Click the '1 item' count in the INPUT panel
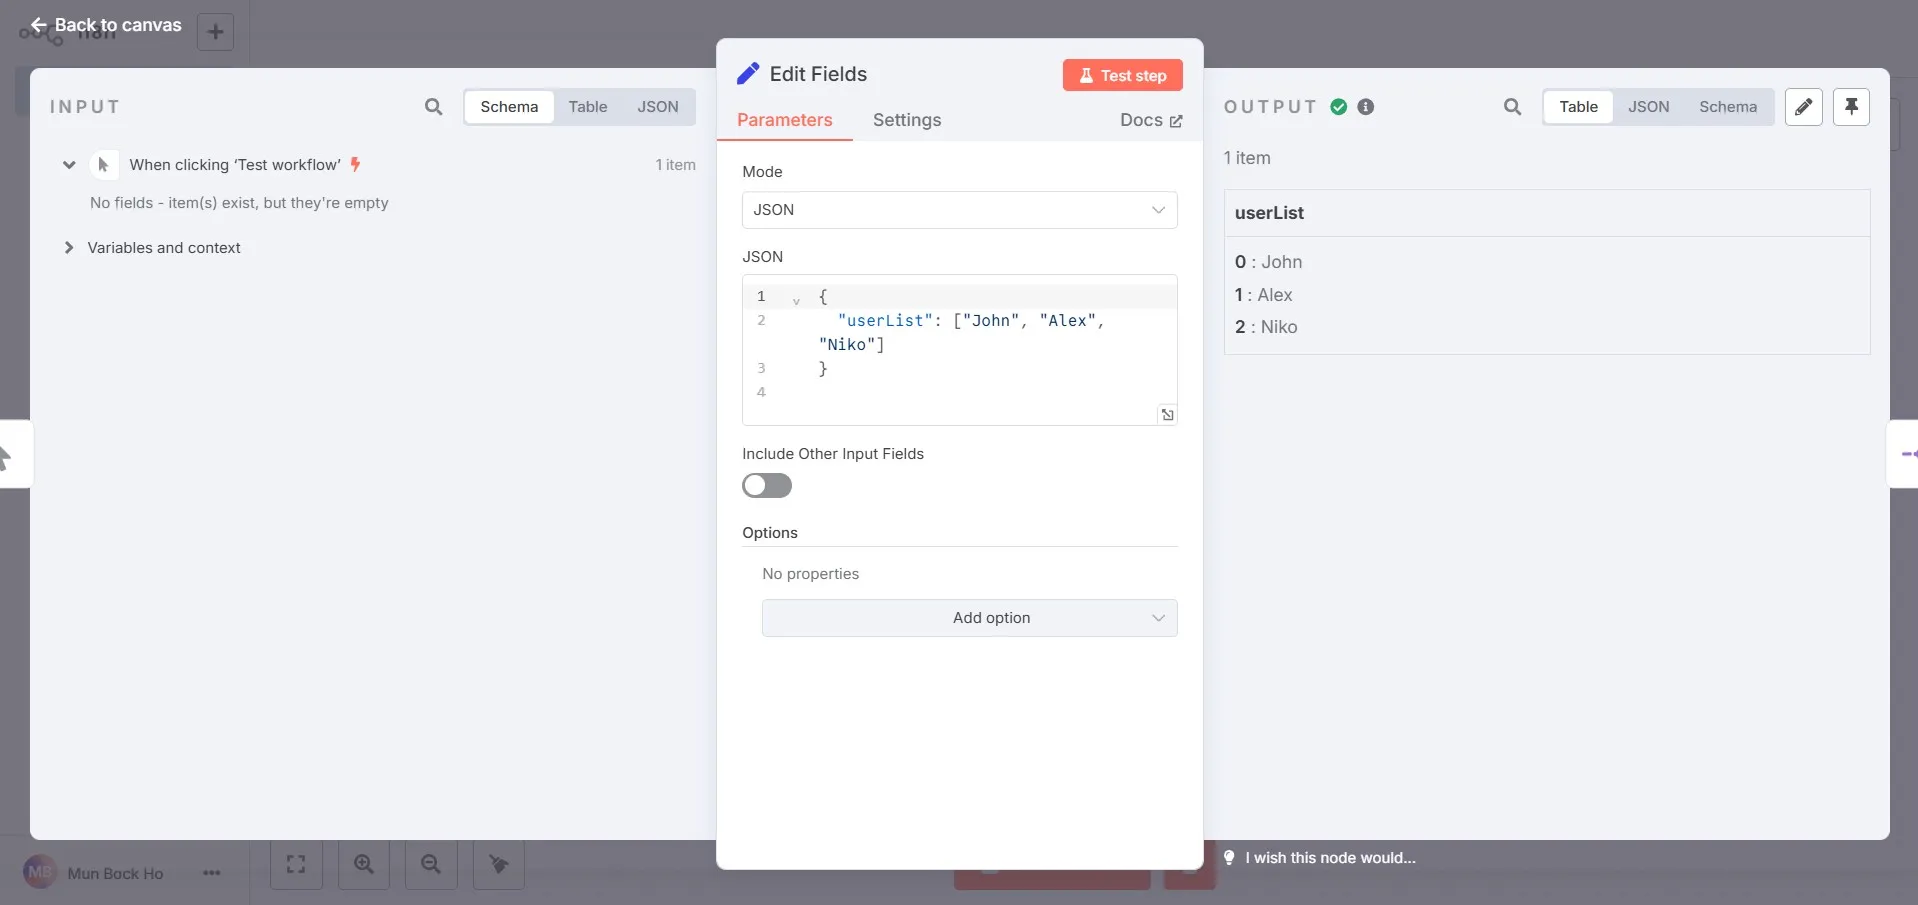Image resolution: width=1918 pixels, height=905 pixels. click(x=675, y=165)
